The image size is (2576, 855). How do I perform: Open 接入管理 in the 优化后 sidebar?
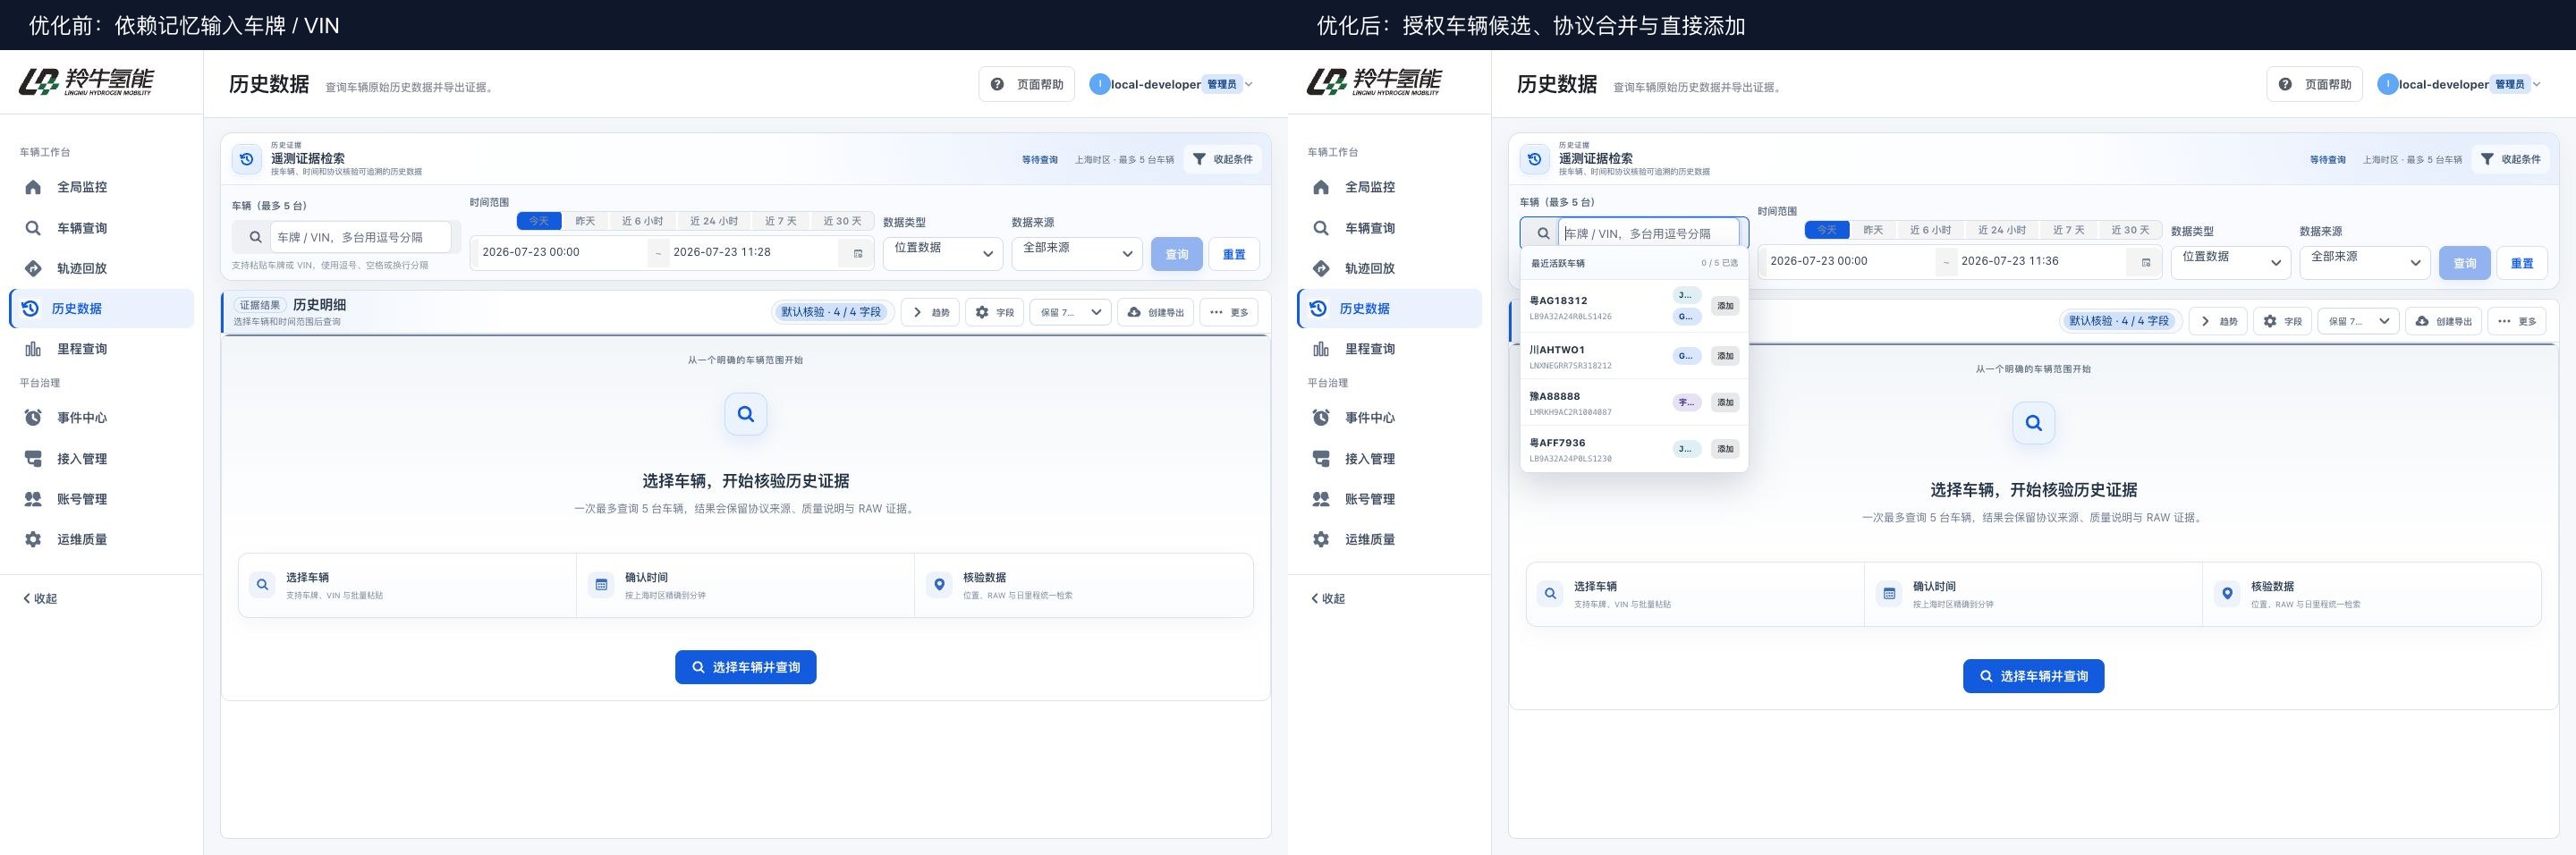(1389, 459)
